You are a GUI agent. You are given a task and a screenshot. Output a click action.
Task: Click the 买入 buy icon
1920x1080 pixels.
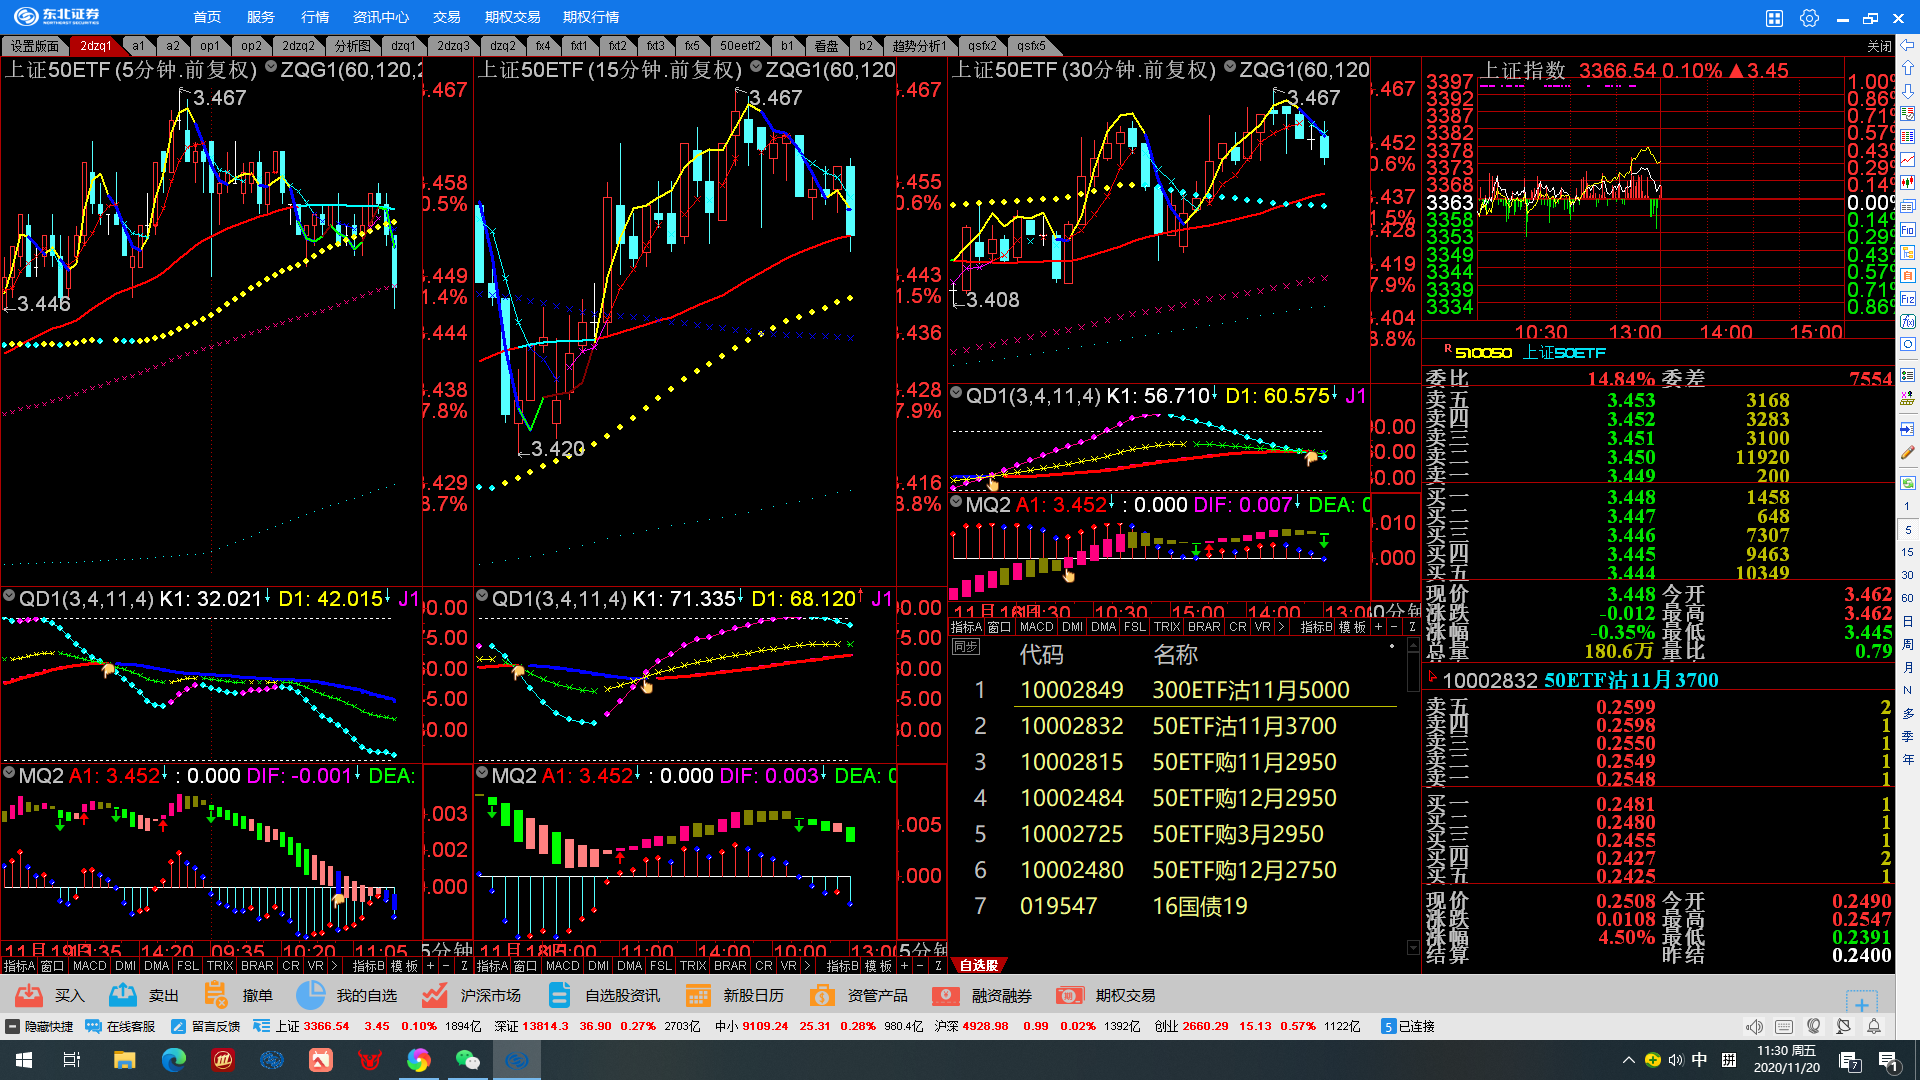coord(29,995)
